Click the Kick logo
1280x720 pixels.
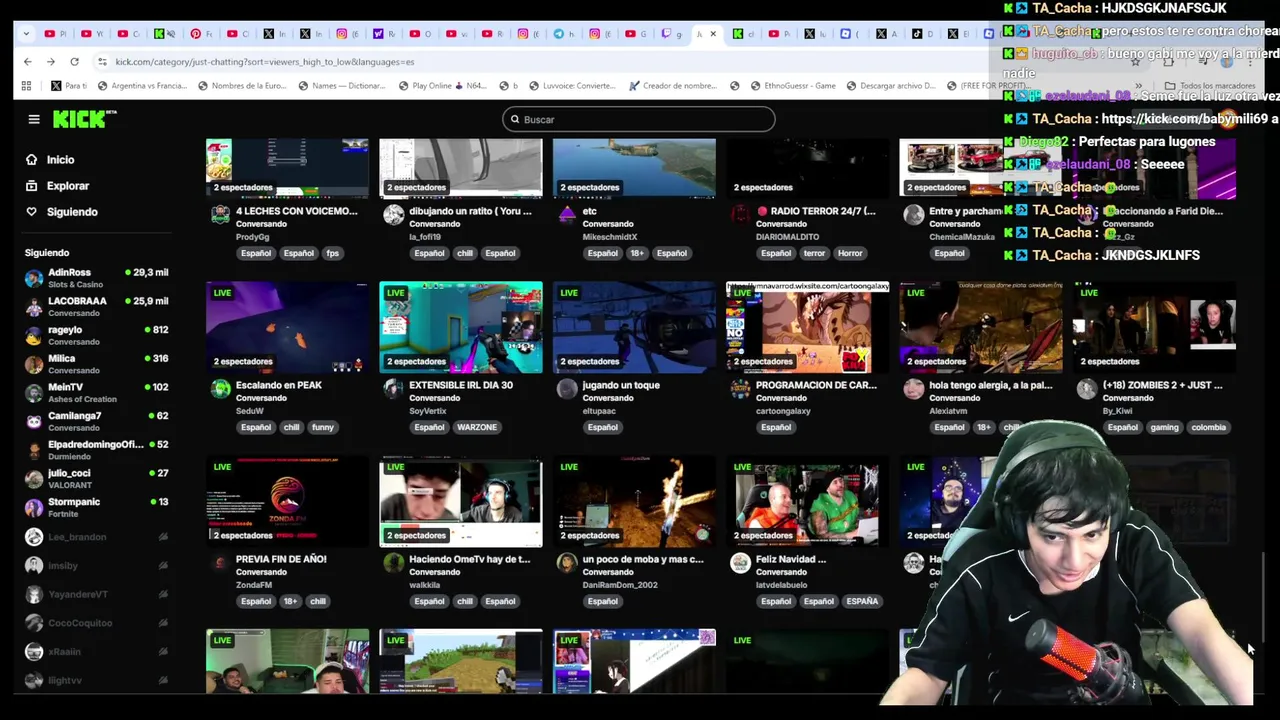point(84,119)
